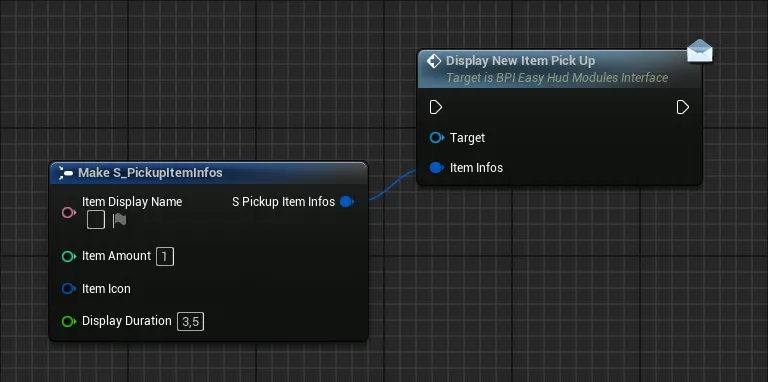
Task: Click the 'Item Infos' pin label
Action: point(477,167)
